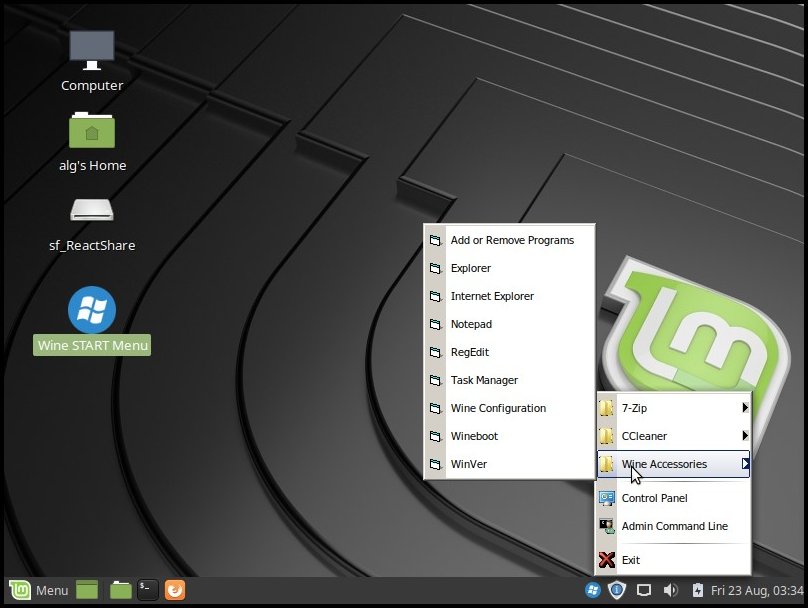Click the icon beside Explorer
This screenshot has width=808, height=608.
coord(435,268)
